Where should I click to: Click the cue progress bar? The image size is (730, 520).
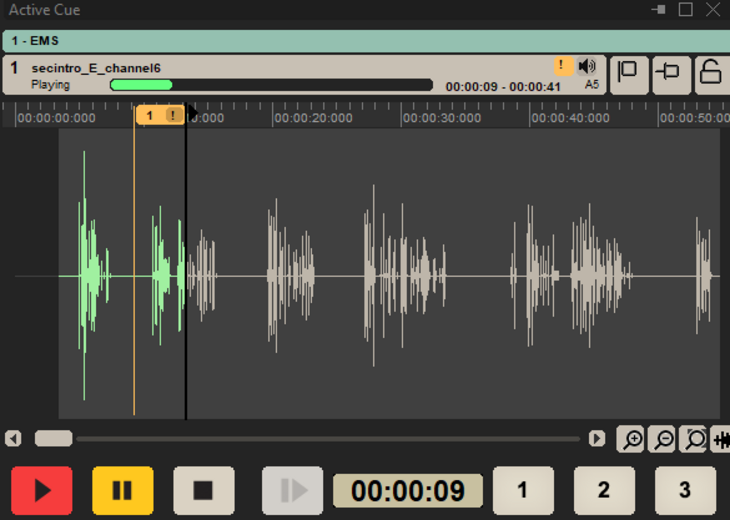pyautogui.click(x=270, y=85)
